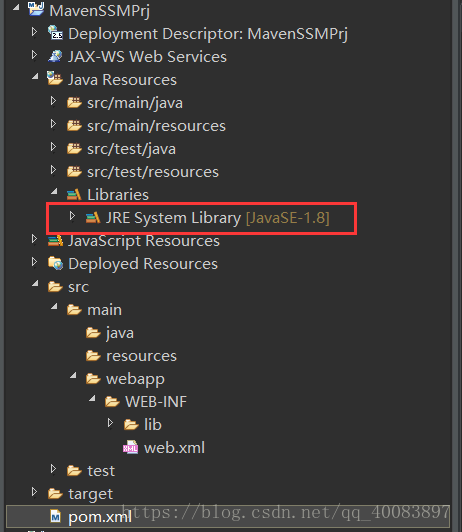Click the lib folder icon
Viewport: 462px width, 532px height.
(x=131, y=425)
